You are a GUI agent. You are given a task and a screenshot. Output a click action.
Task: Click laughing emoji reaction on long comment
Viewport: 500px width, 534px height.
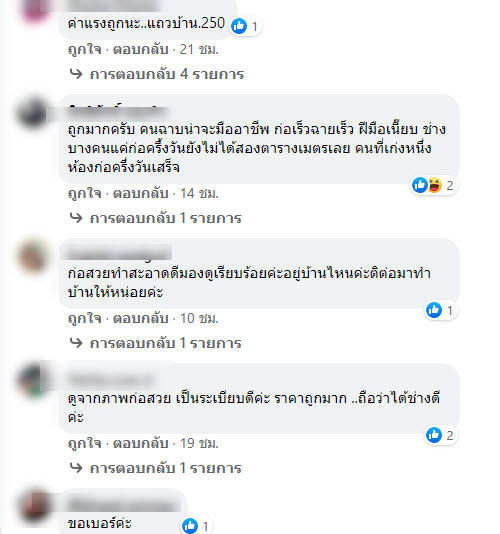pyautogui.click(x=435, y=185)
